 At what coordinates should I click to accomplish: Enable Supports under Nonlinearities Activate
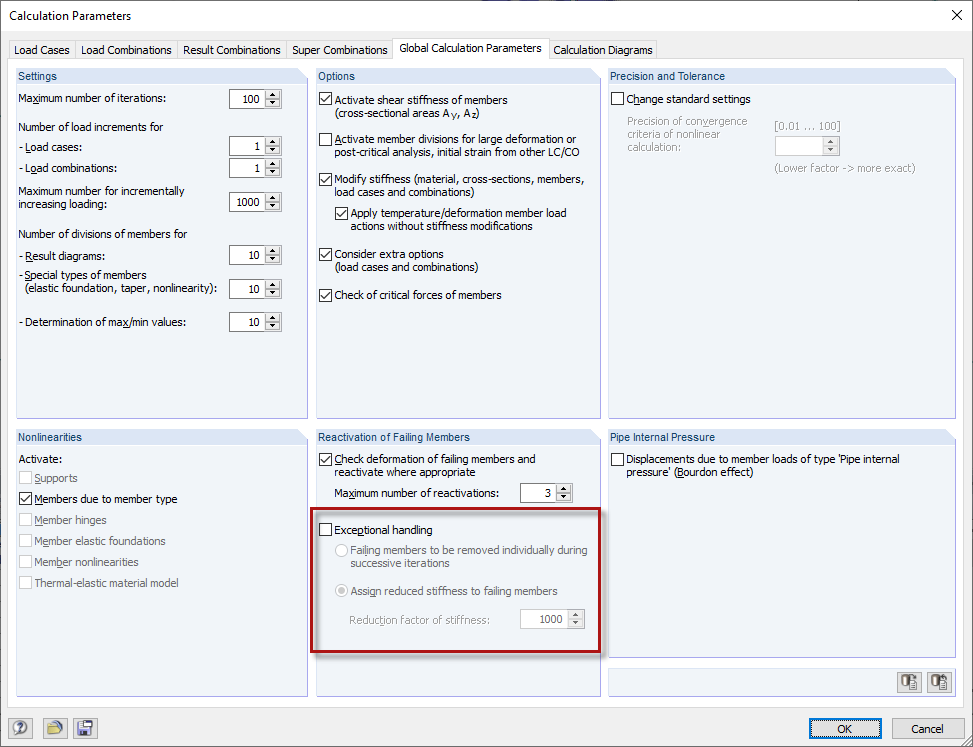pos(24,478)
